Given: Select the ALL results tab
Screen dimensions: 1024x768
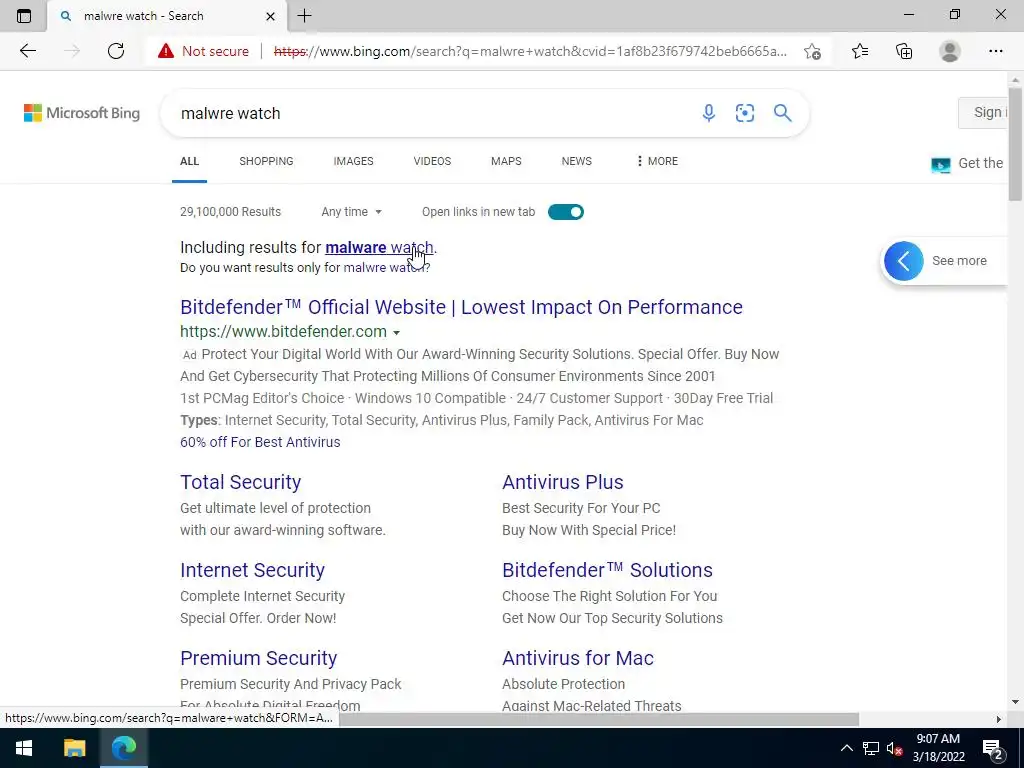Looking at the screenshot, I should coord(189,161).
